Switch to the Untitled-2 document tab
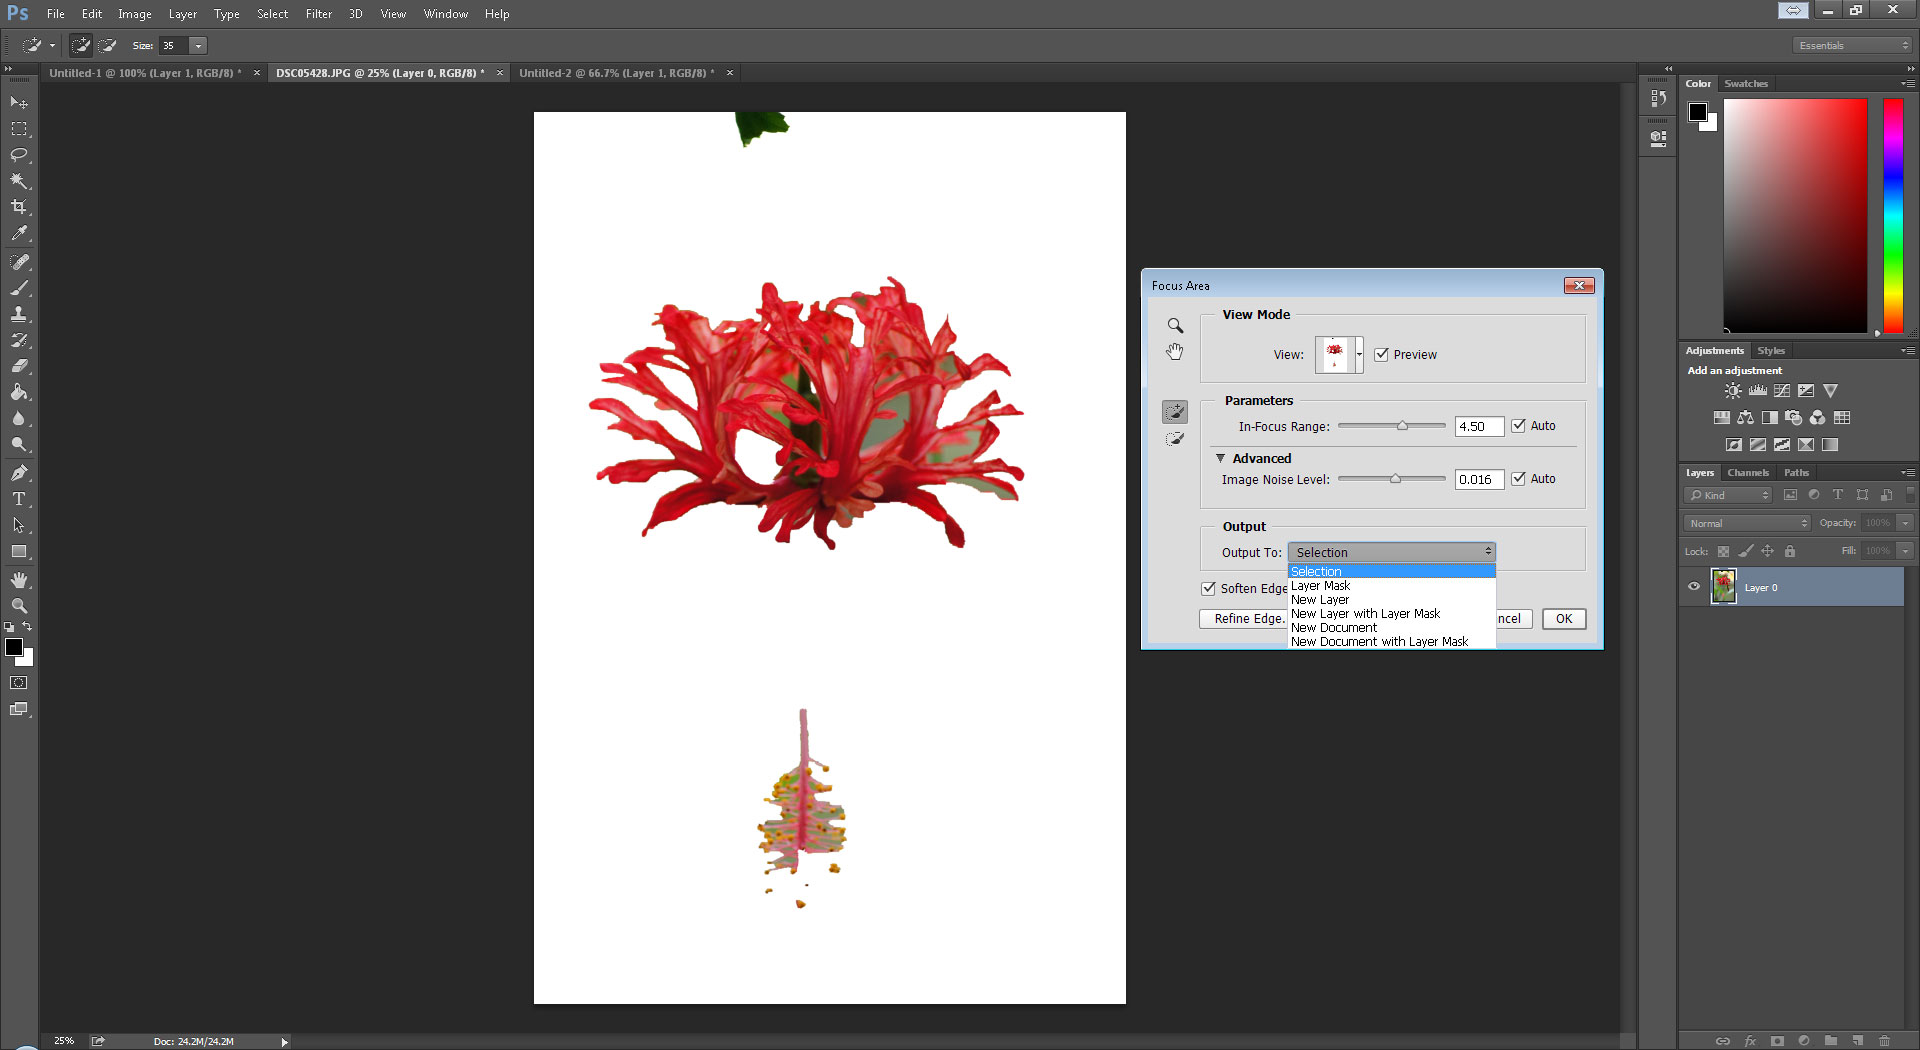The image size is (1920, 1050). (x=616, y=73)
